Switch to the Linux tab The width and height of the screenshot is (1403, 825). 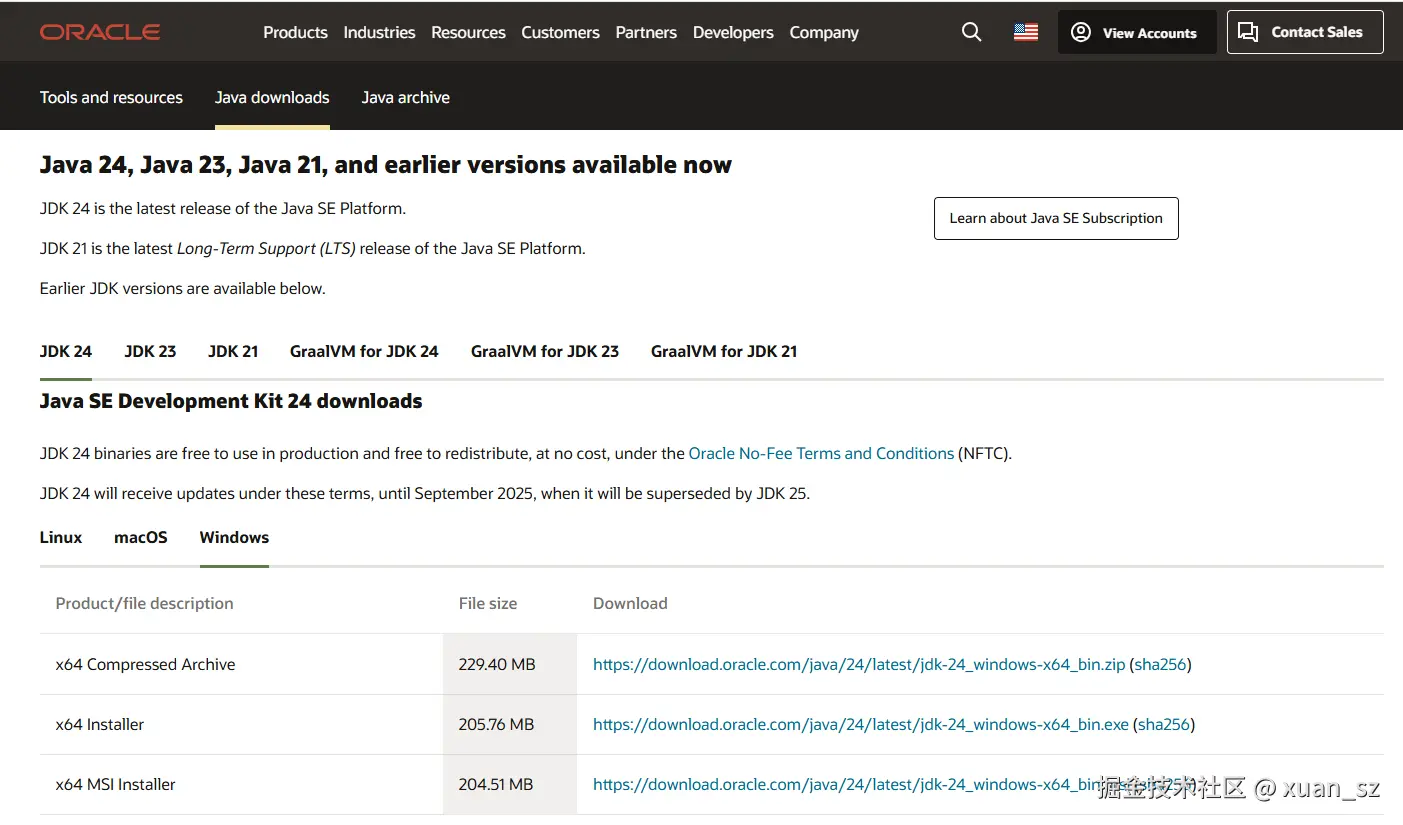click(x=61, y=537)
